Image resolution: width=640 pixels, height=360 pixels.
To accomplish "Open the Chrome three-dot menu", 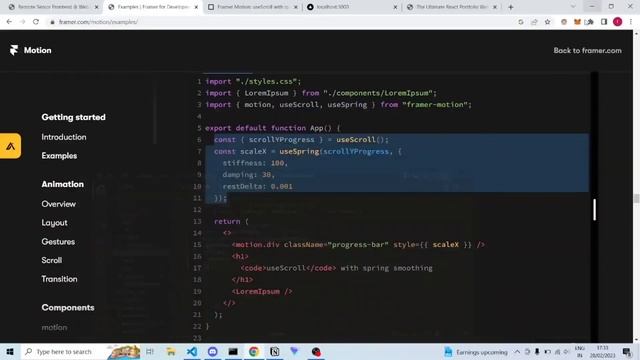I will pyautogui.click(x=631, y=22).
